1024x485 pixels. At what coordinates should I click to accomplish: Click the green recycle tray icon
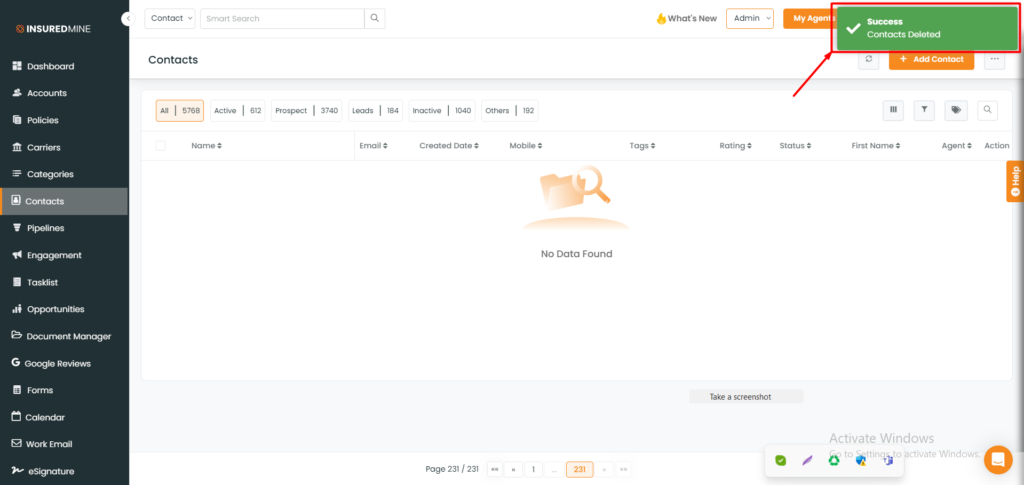tap(834, 460)
